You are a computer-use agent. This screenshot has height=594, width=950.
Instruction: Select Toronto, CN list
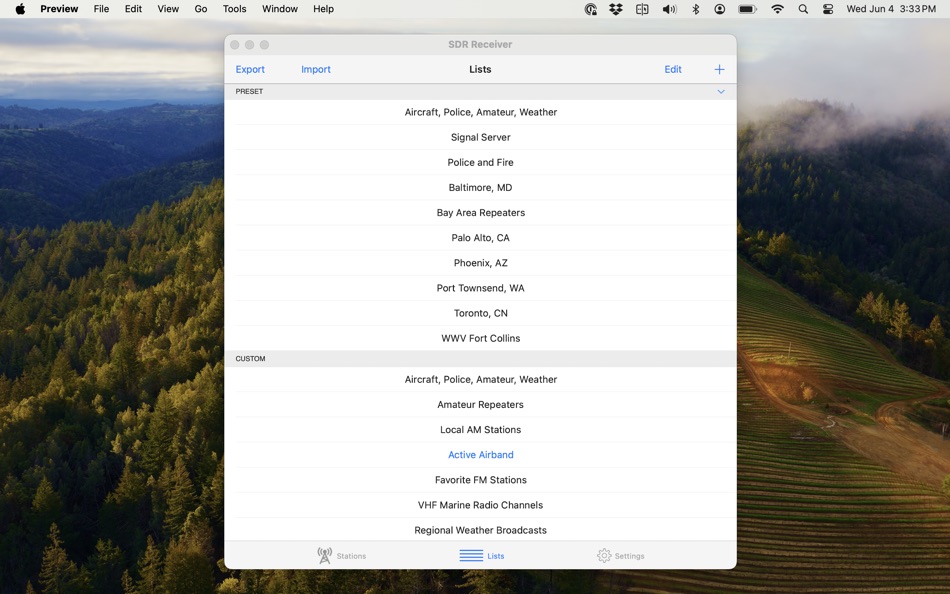[480, 313]
